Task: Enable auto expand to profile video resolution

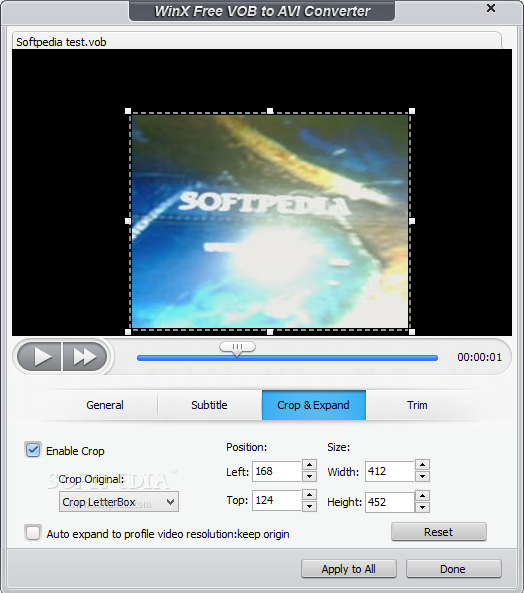Action: 33,533
